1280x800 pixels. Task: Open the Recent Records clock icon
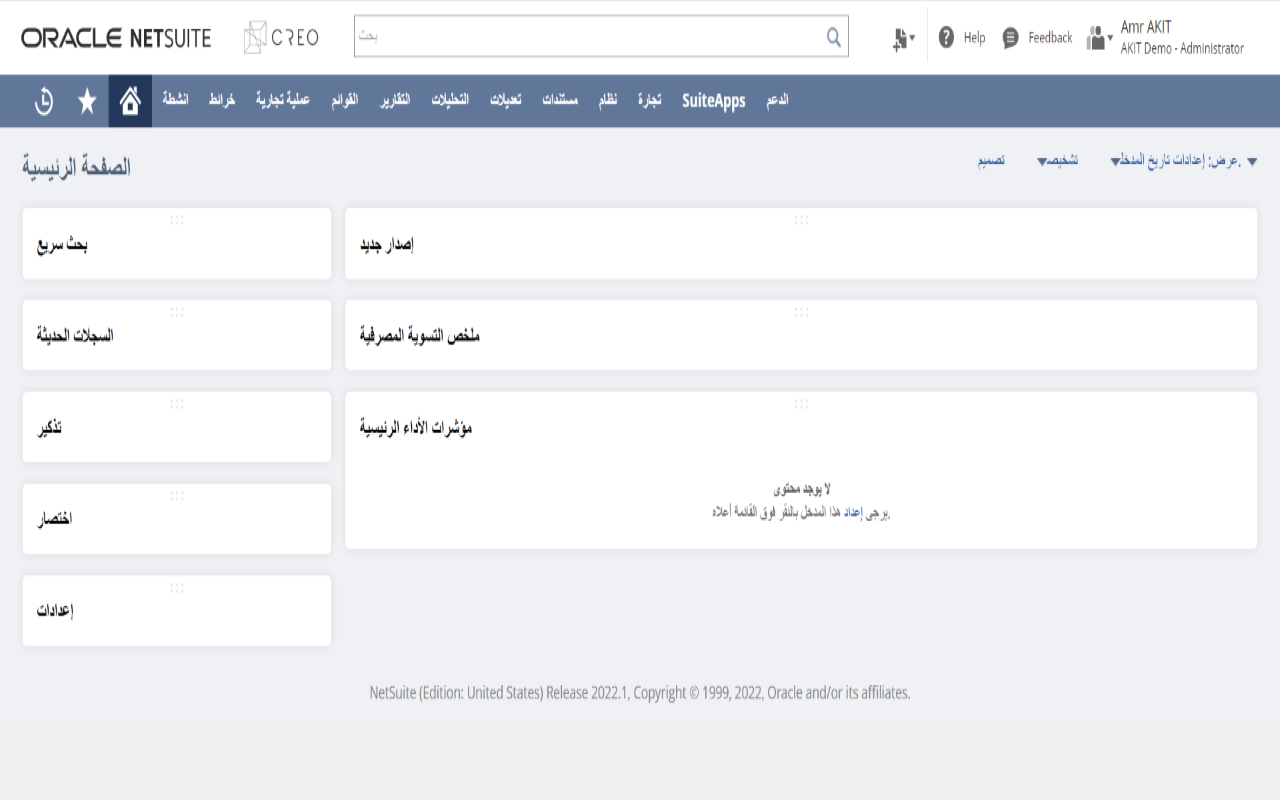[x=44, y=101]
